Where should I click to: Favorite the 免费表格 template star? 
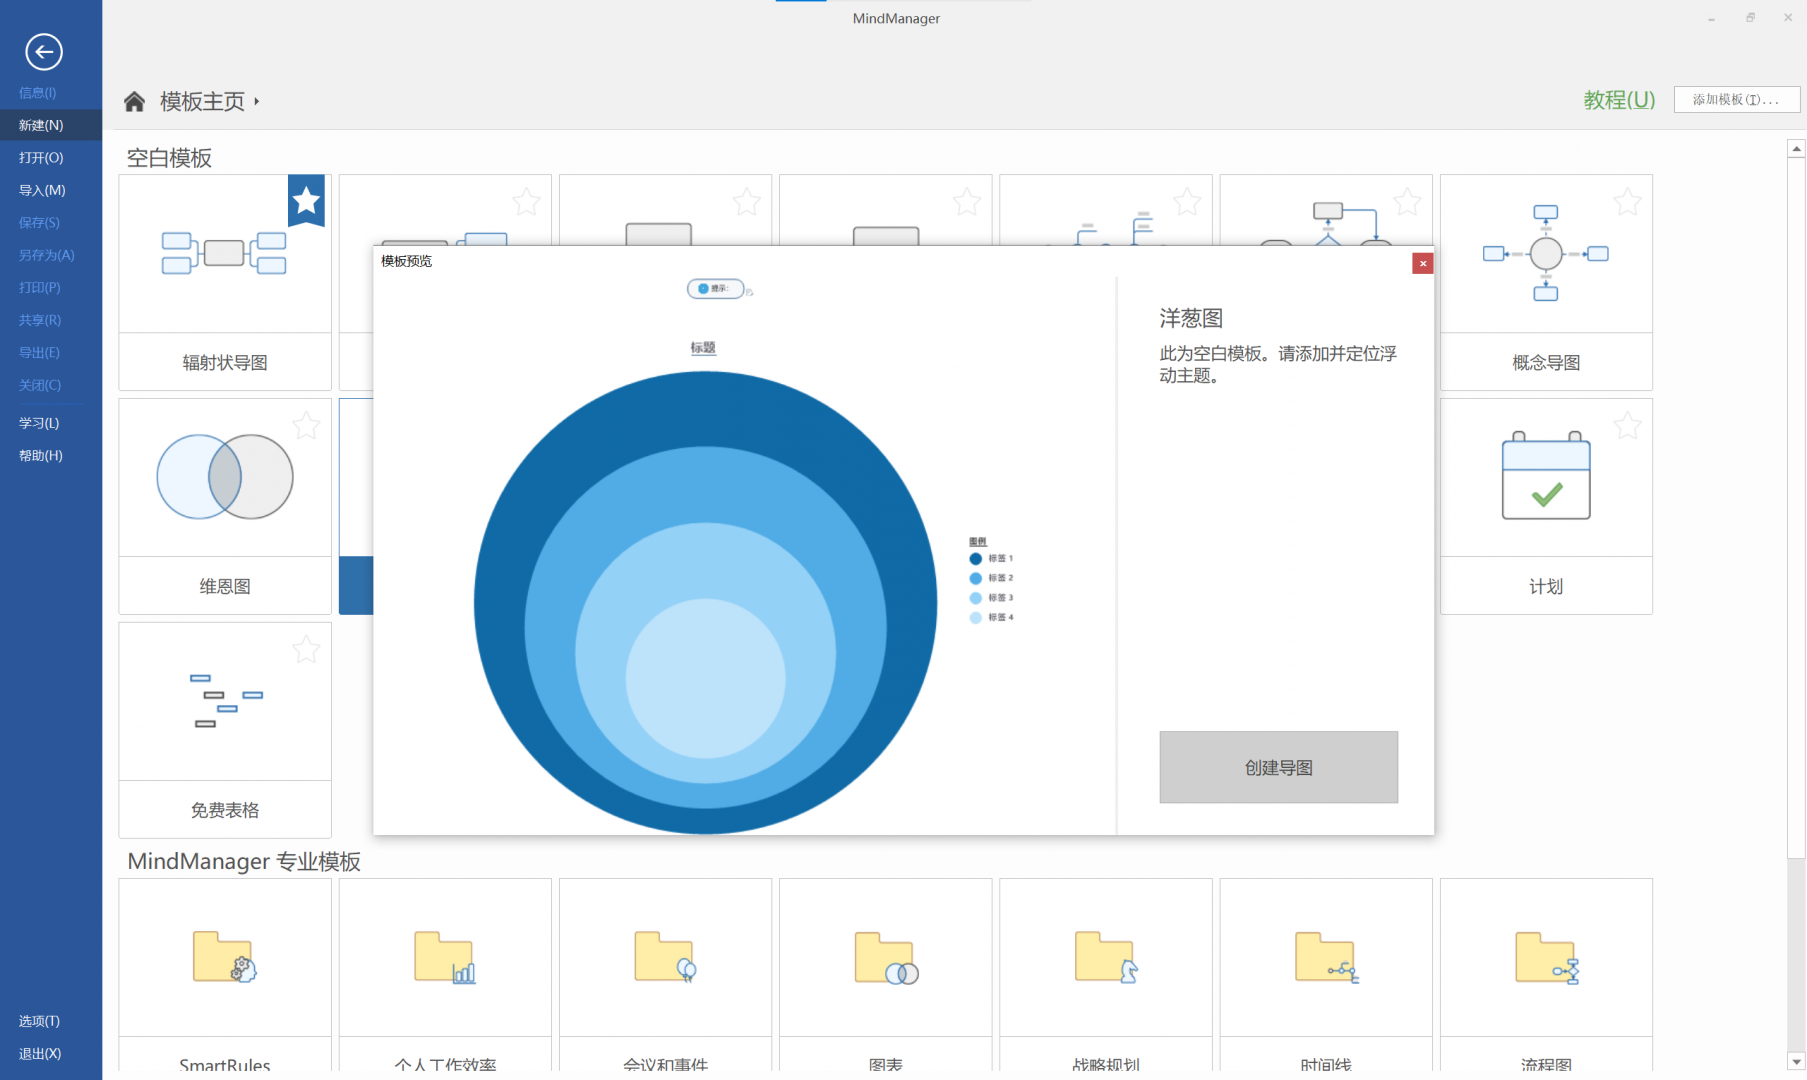[306, 650]
